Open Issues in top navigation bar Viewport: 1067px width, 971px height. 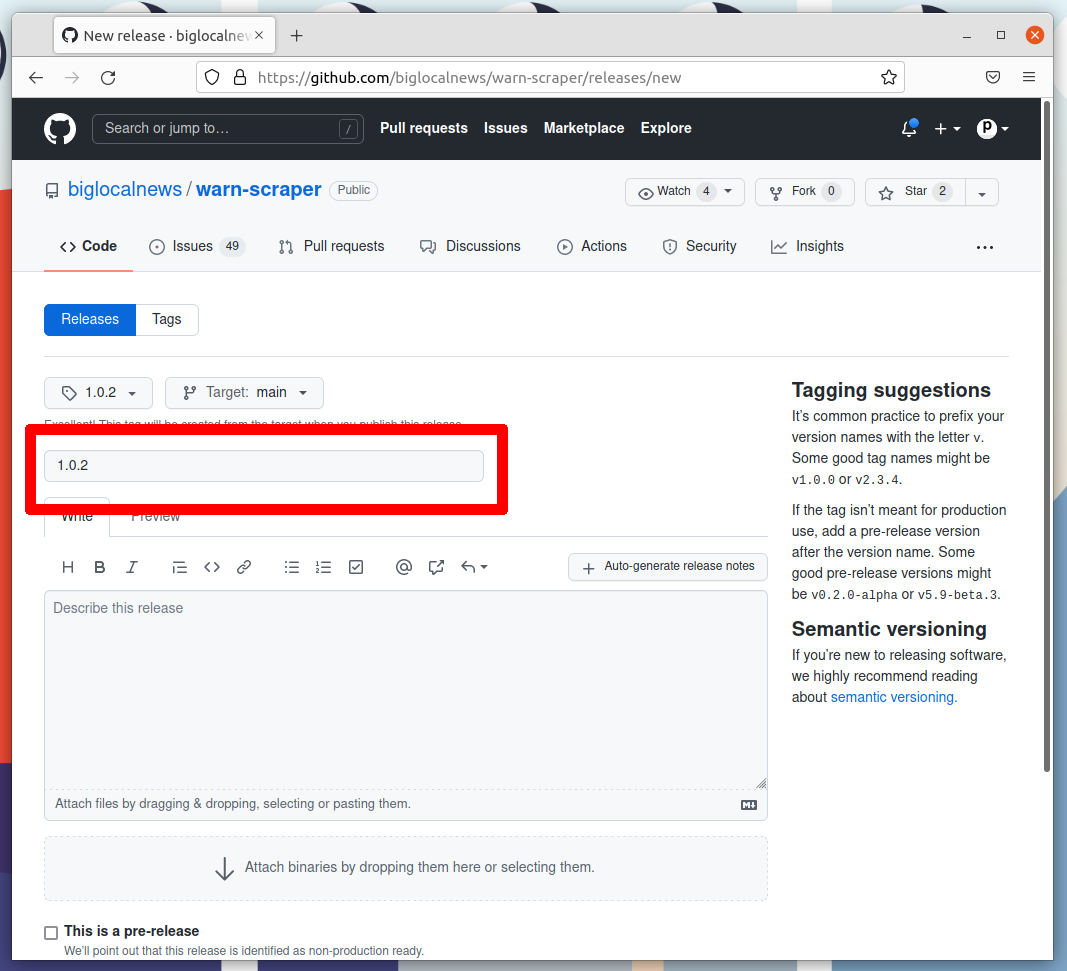(x=506, y=128)
